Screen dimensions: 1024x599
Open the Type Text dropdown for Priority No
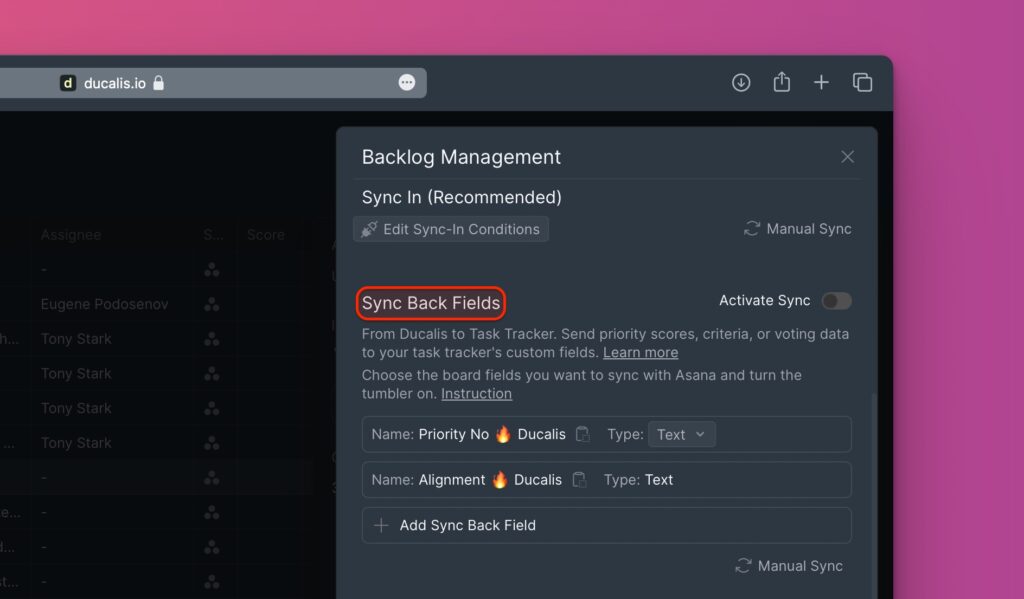click(x=681, y=434)
